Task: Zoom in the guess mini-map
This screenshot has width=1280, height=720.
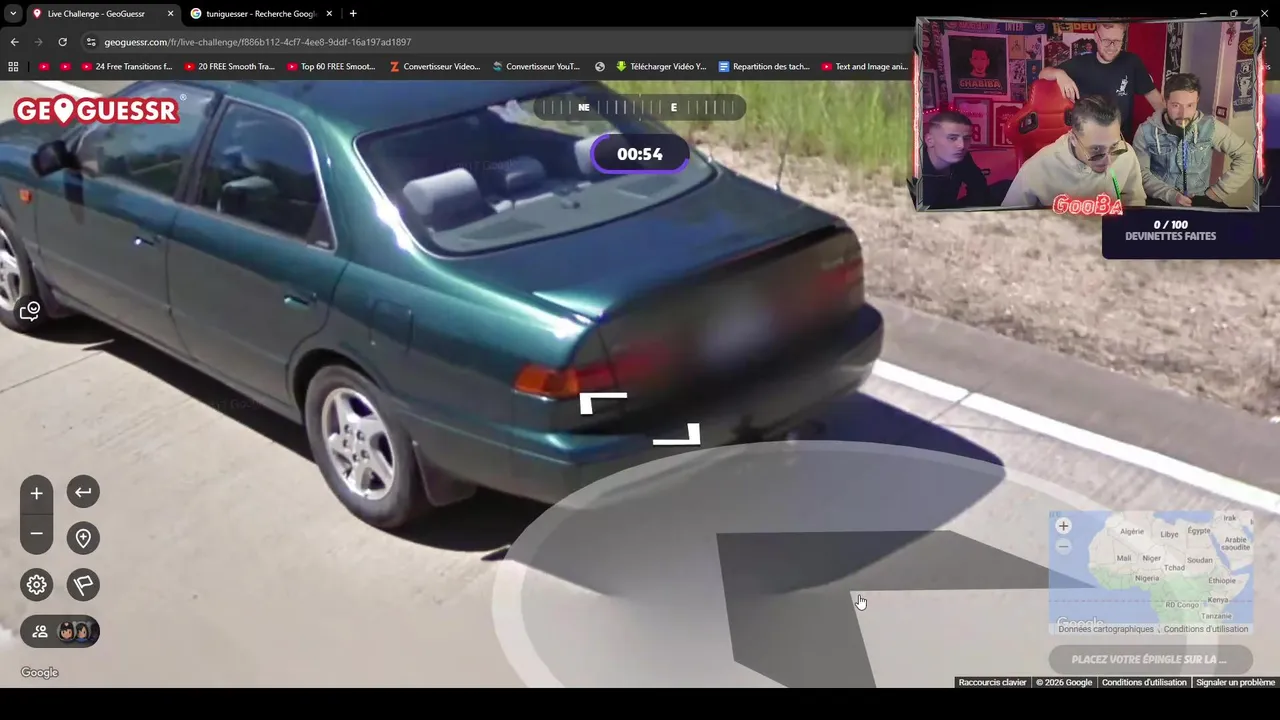Action: (x=1063, y=526)
